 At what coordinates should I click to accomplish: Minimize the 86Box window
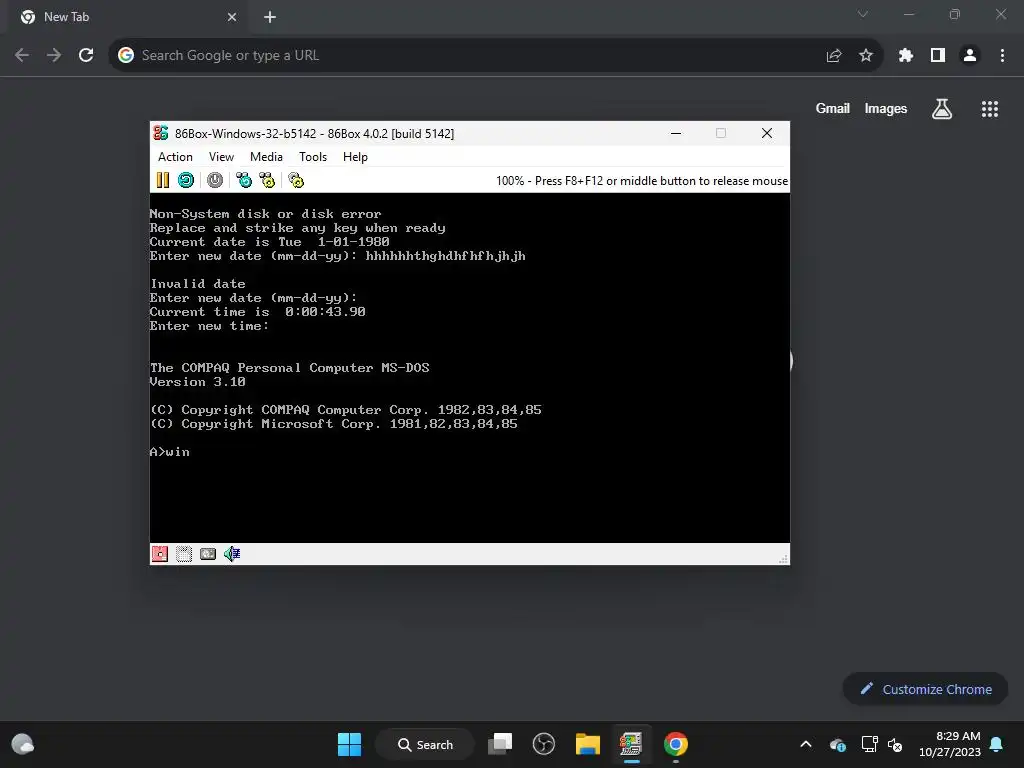point(676,133)
